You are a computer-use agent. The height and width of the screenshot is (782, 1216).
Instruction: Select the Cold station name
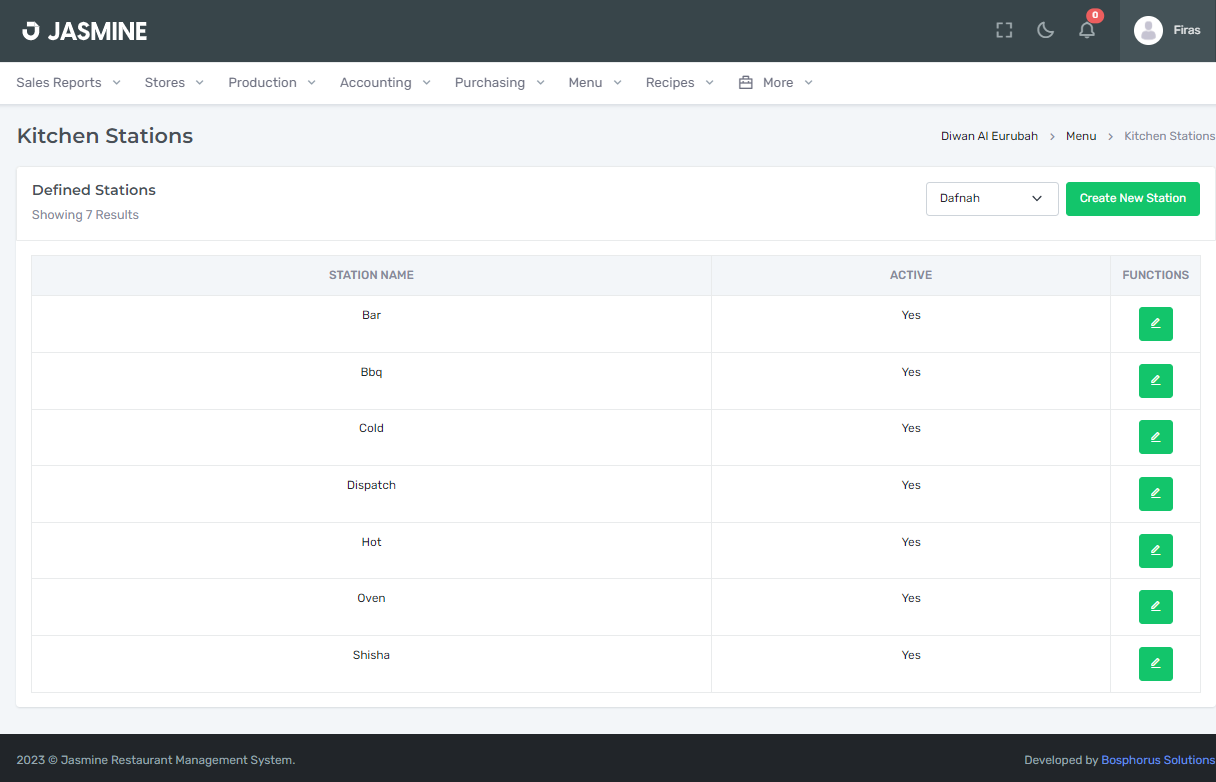tap(371, 428)
